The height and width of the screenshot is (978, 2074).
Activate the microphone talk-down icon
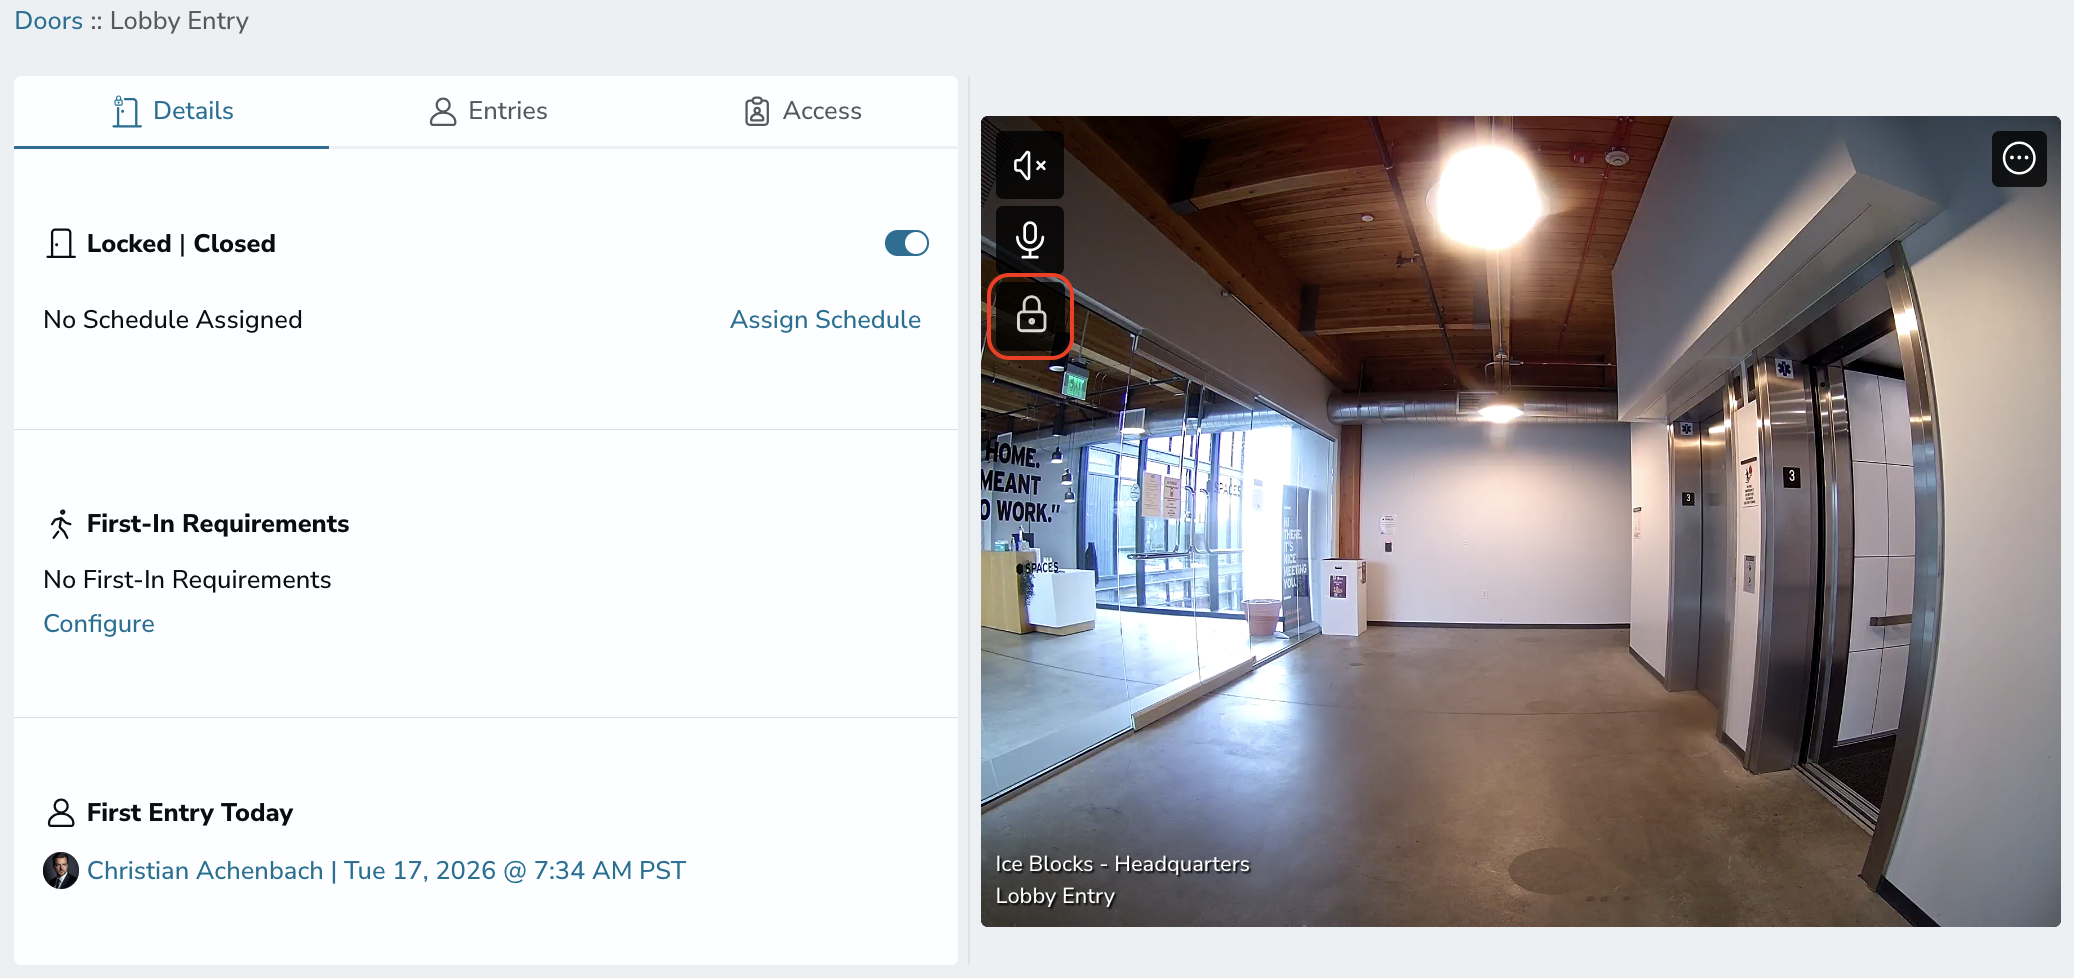[1029, 239]
